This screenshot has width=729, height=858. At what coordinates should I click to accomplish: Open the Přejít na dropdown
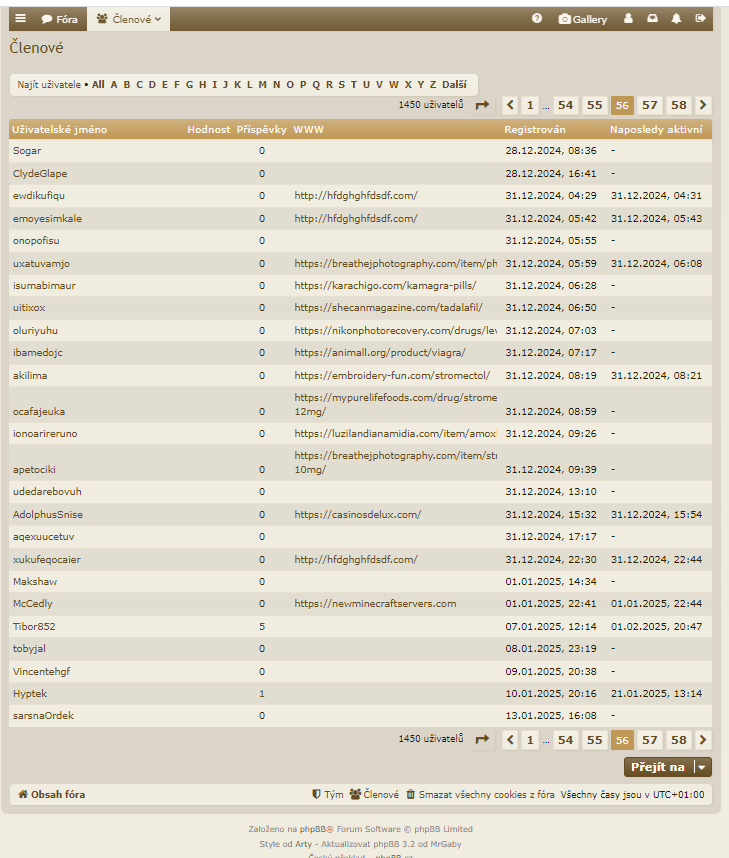click(x=668, y=767)
